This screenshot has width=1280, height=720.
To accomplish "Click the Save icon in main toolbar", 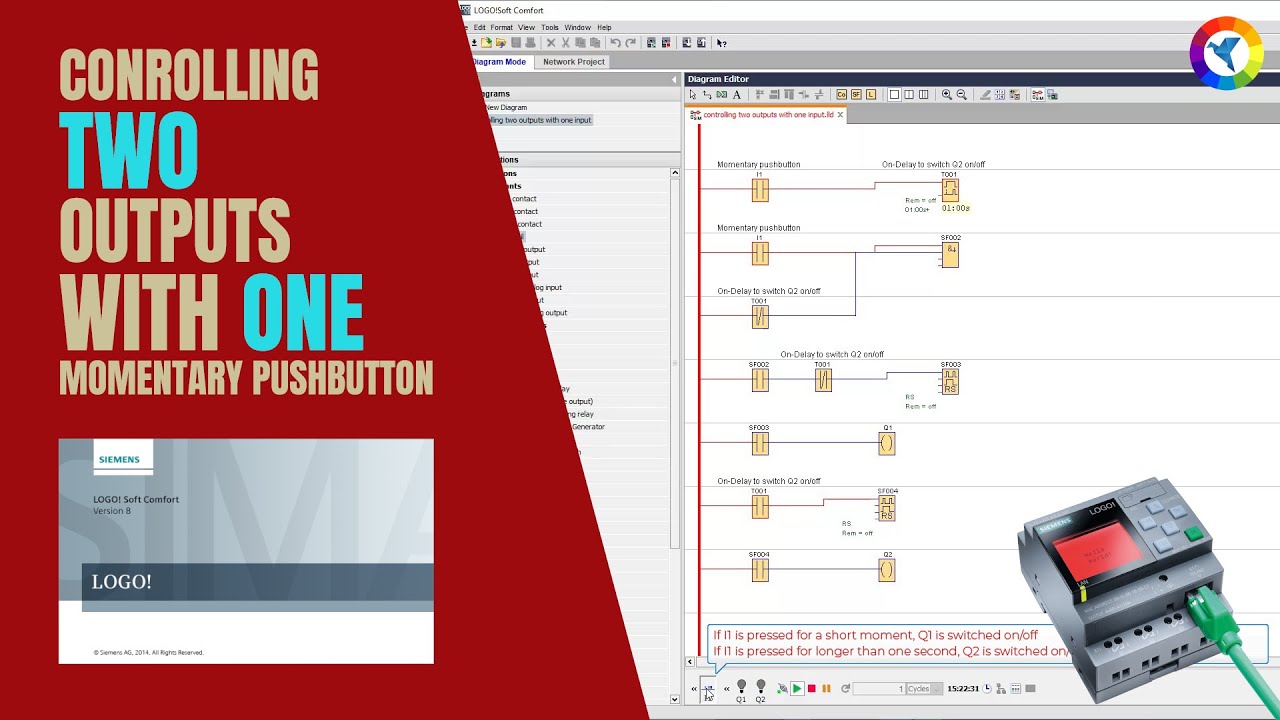I will tap(516, 43).
